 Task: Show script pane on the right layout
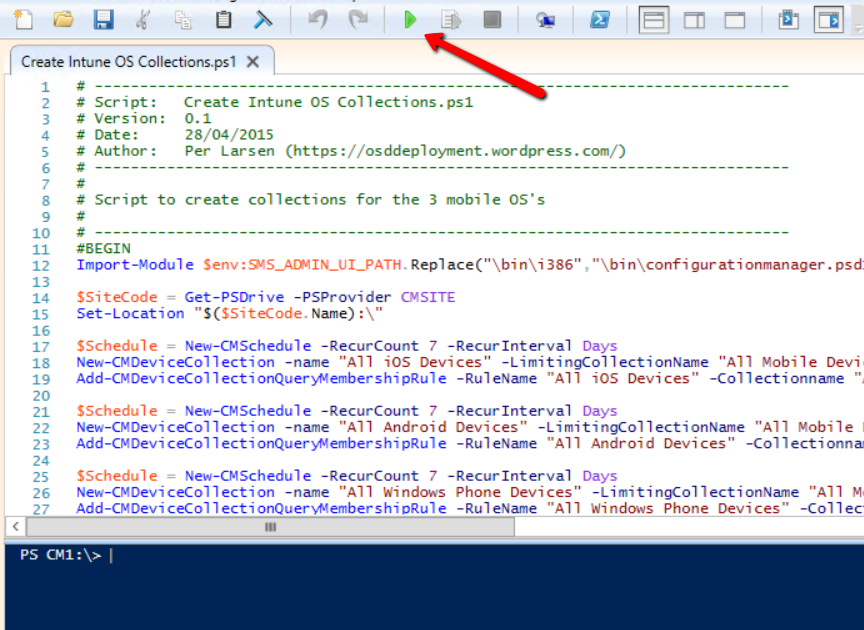point(694,19)
